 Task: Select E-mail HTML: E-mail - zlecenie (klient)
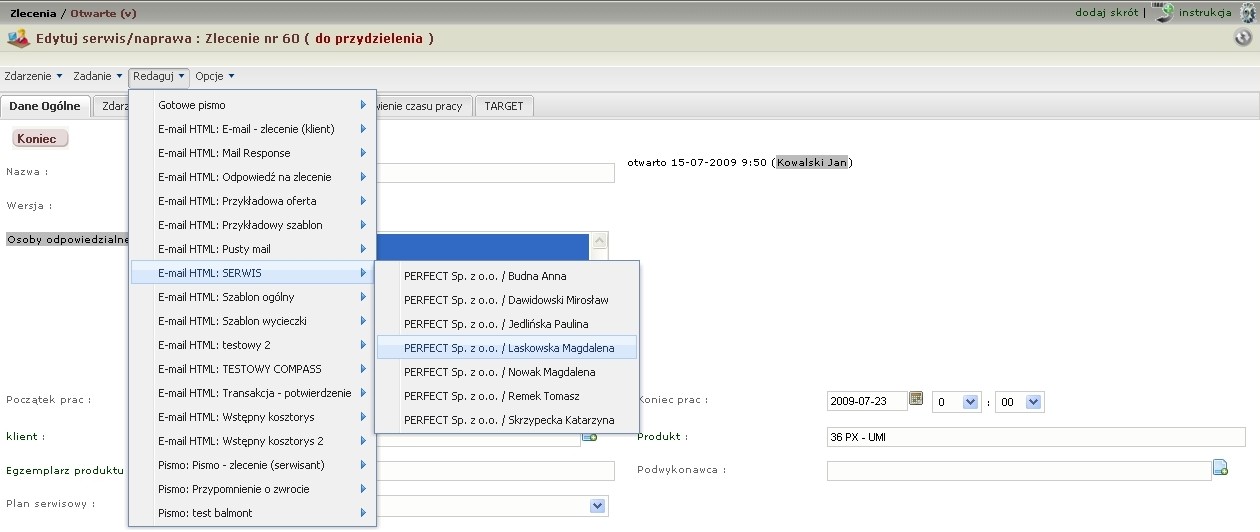click(253, 129)
